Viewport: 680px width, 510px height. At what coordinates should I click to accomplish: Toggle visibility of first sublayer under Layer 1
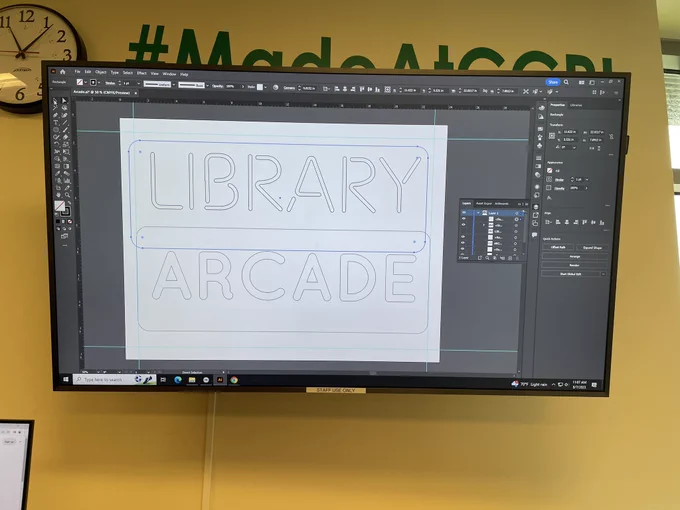[x=464, y=219]
